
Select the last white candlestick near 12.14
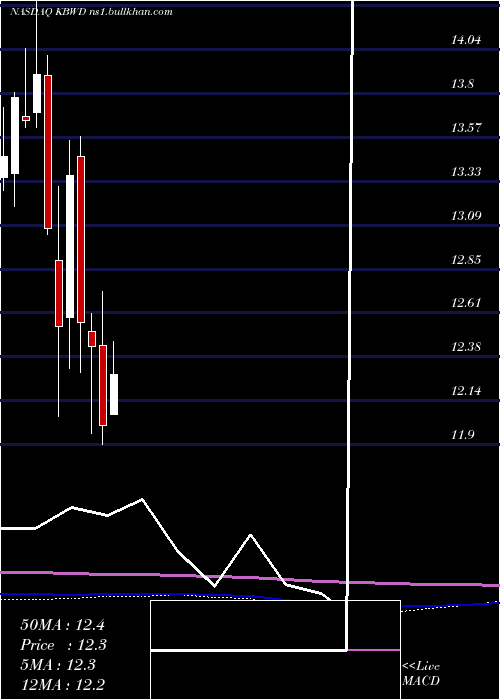coord(114,395)
